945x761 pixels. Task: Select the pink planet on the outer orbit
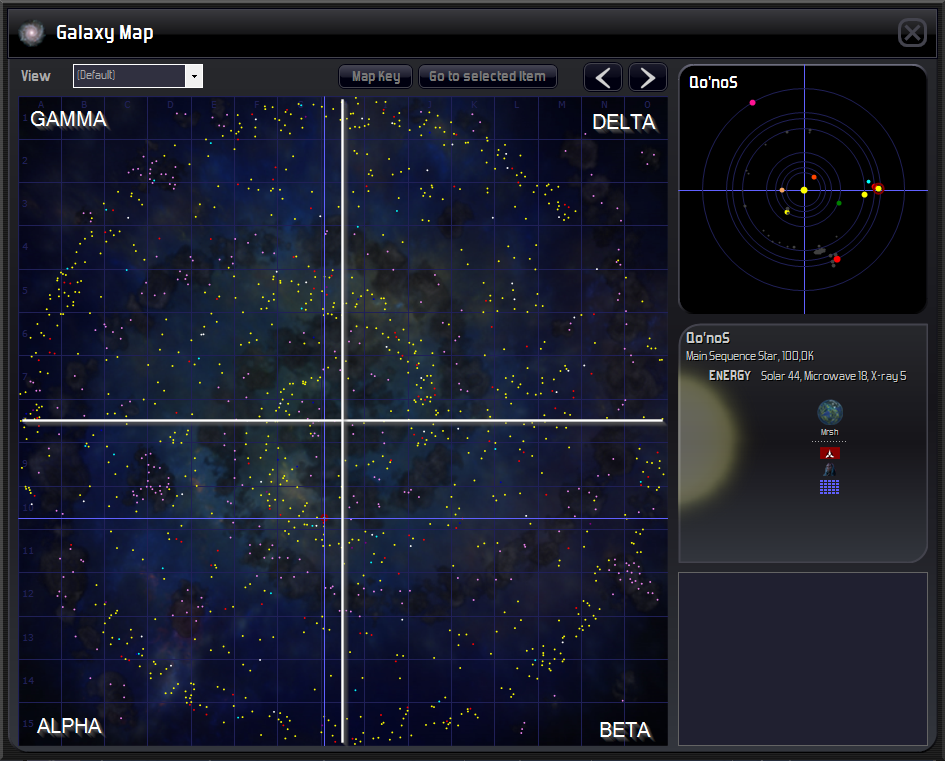tap(752, 103)
